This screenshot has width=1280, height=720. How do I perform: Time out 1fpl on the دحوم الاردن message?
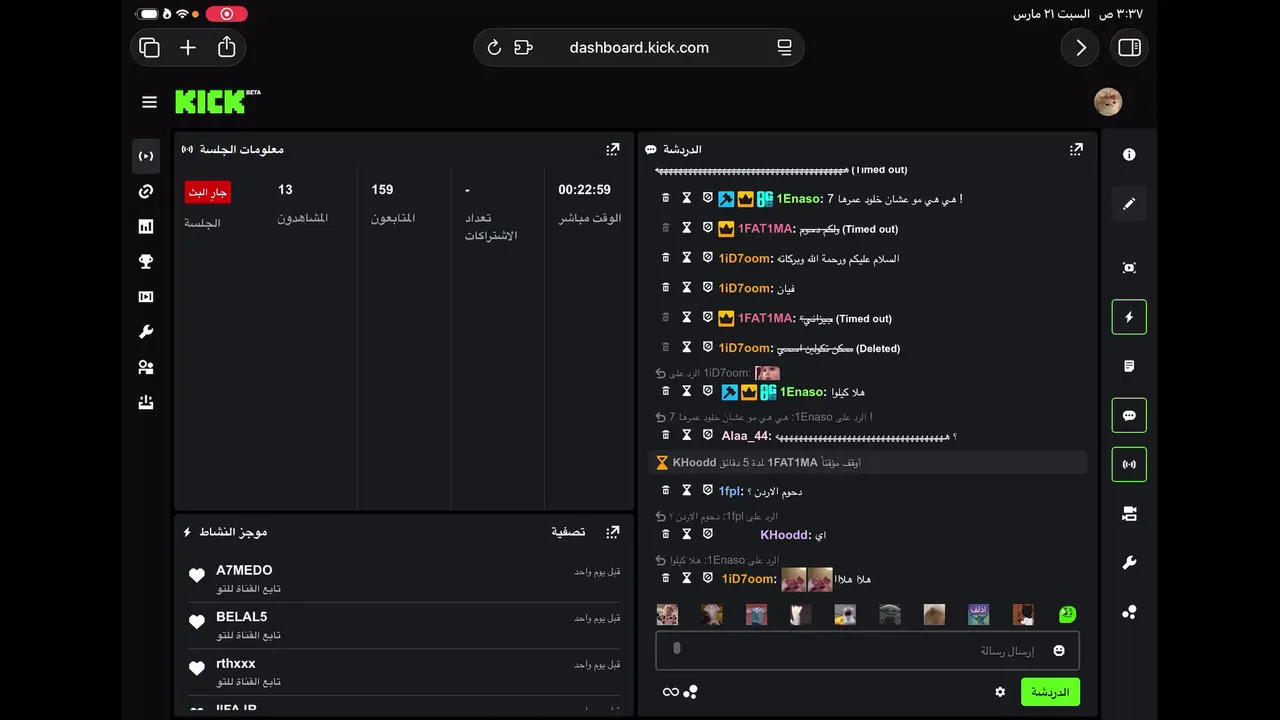pyautogui.click(x=687, y=491)
